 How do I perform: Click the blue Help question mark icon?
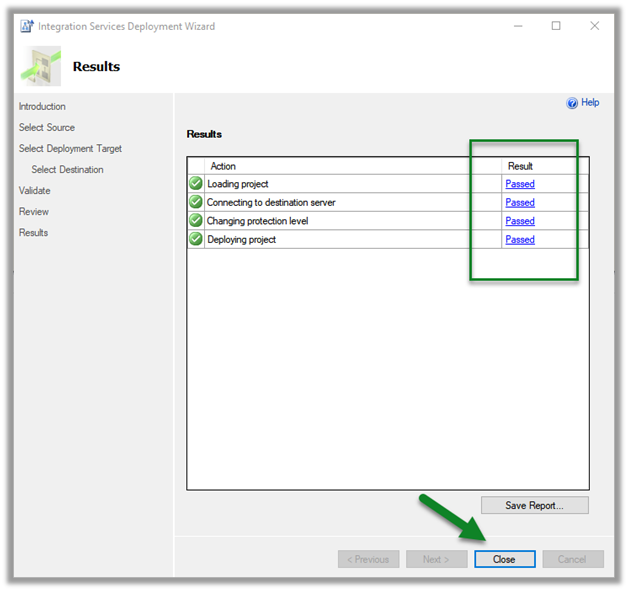click(x=572, y=103)
